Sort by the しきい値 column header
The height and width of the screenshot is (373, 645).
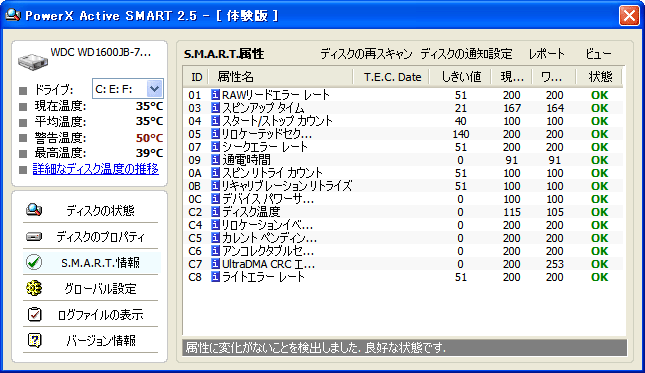[x=460, y=77]
